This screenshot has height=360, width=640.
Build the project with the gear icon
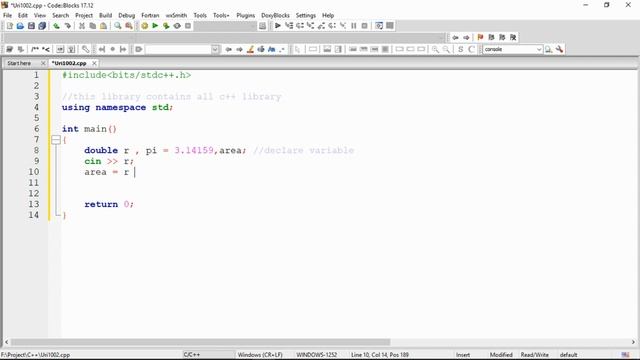click(x=144, y=26)
